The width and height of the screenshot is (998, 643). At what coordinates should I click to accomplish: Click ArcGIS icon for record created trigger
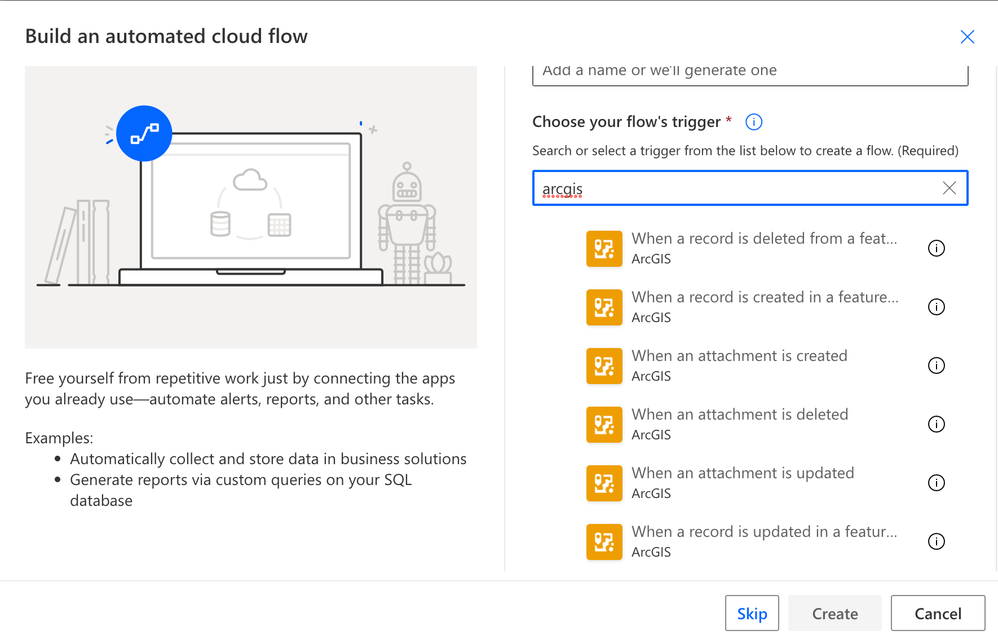point(604,307)
